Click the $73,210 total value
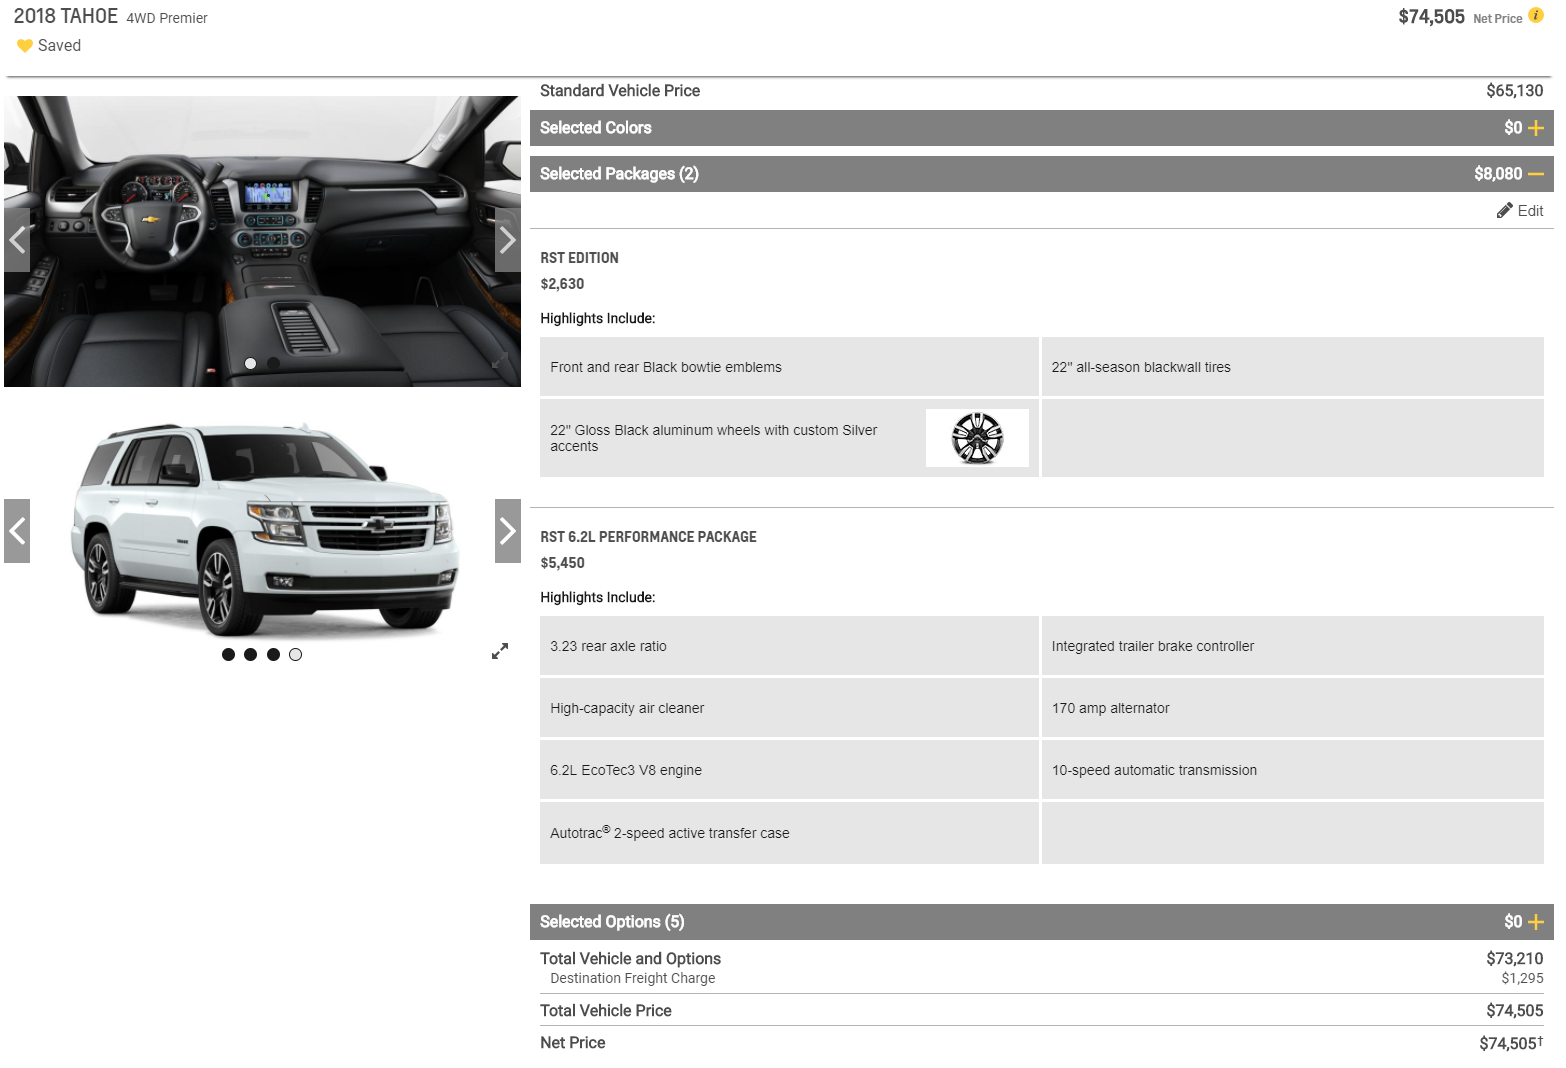 [1515, 959]
